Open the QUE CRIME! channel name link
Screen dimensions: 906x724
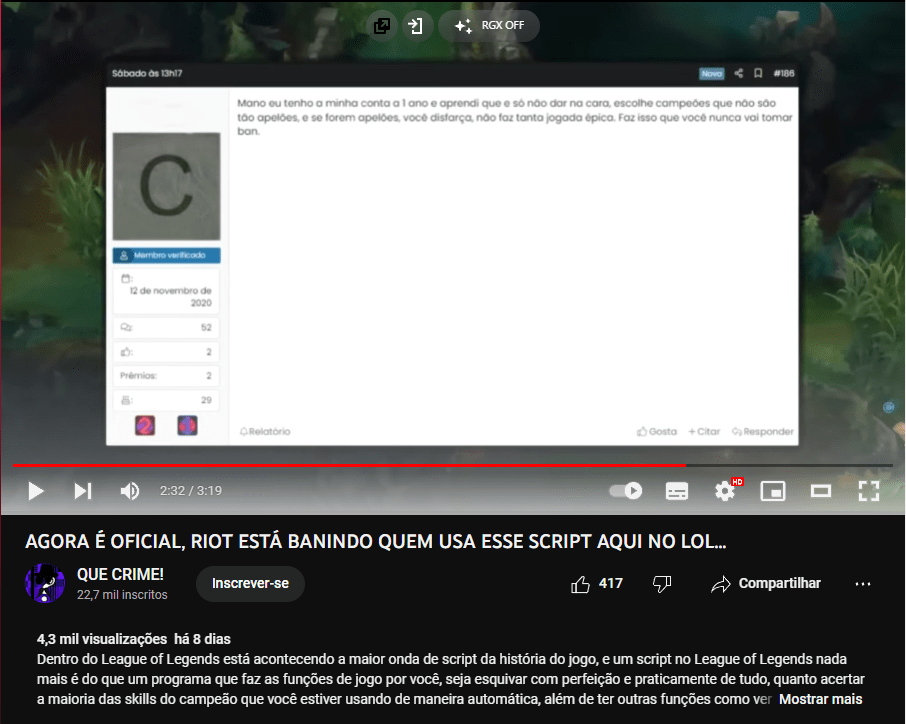coord(120,574)
